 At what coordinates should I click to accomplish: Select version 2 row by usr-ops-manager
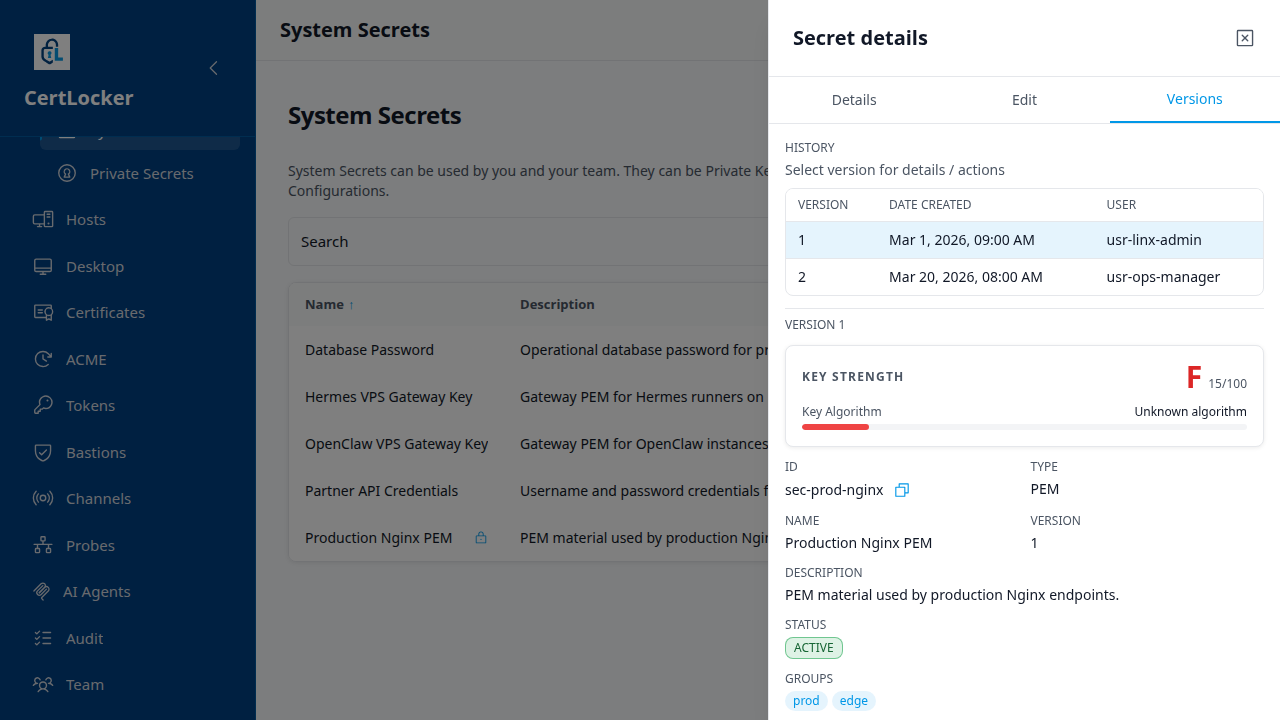coord(1024,277)
